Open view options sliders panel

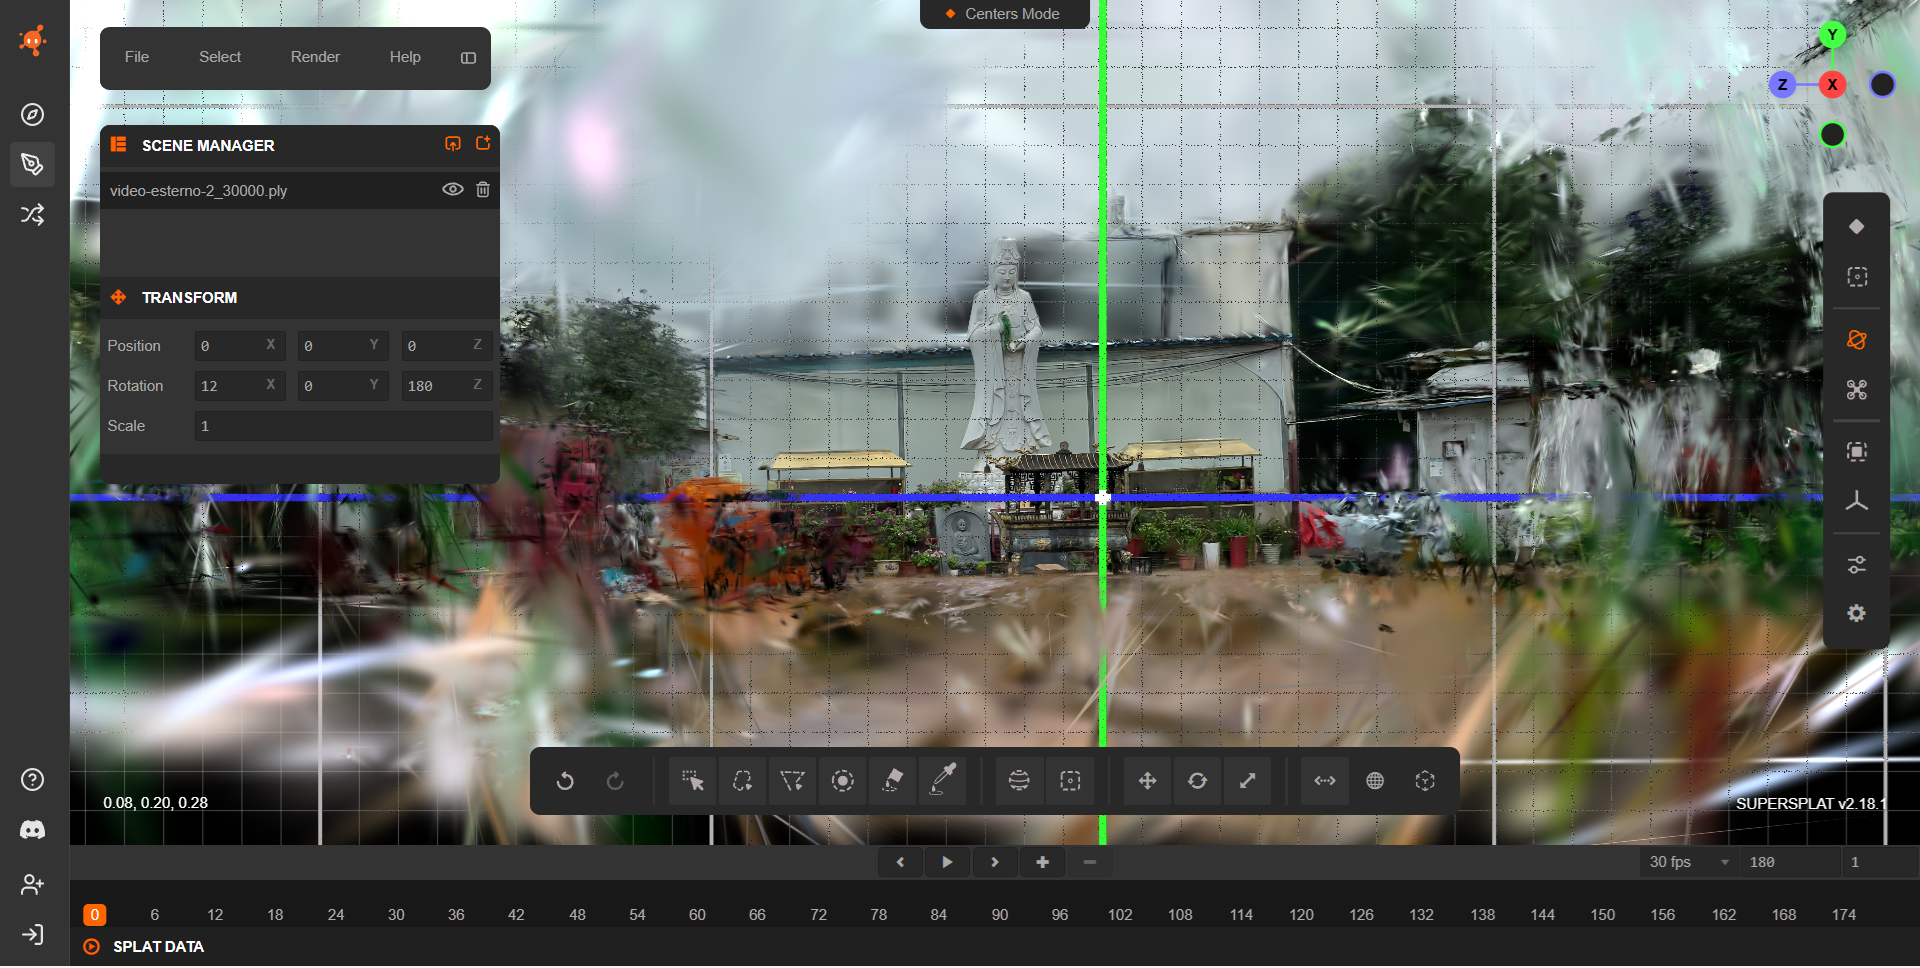tap(1857, 565)
